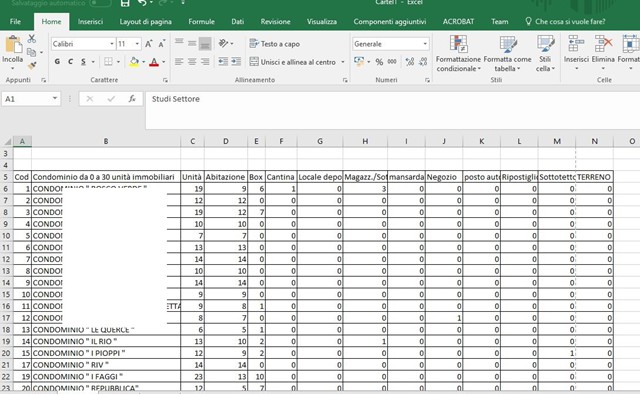Viewport: 640px width, 394px height.
Task: Select column B header
Action: [106, 141]
